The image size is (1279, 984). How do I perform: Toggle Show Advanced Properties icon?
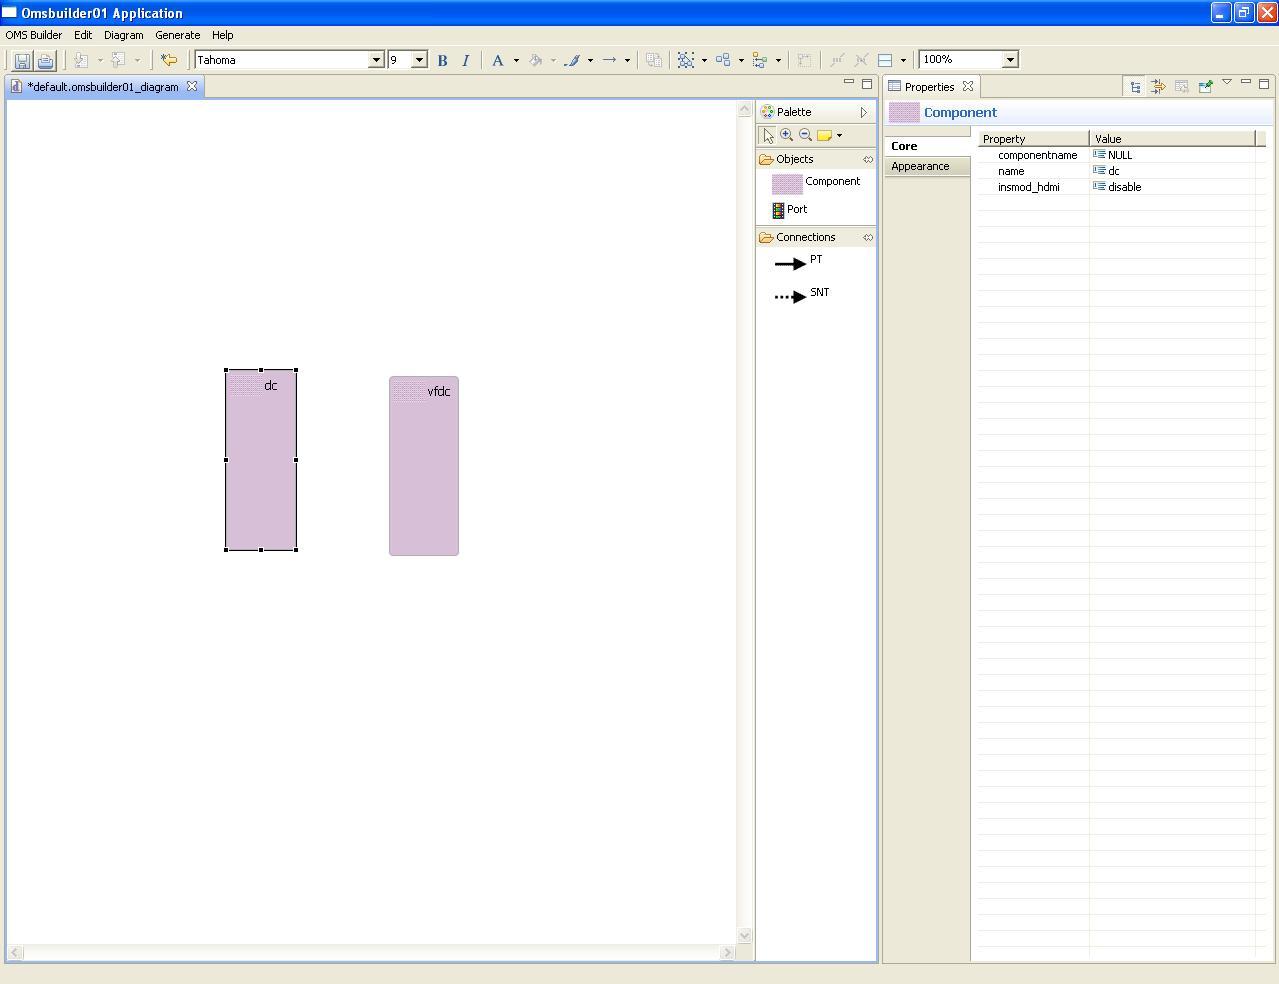(x=1158, y=87)
